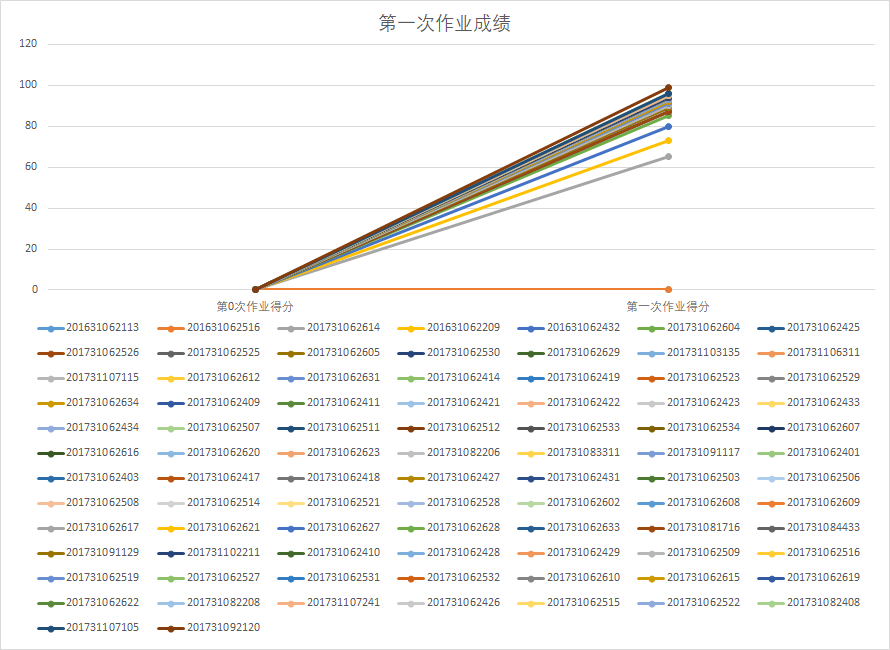Select legend entry 201731062511

[329, 427]
